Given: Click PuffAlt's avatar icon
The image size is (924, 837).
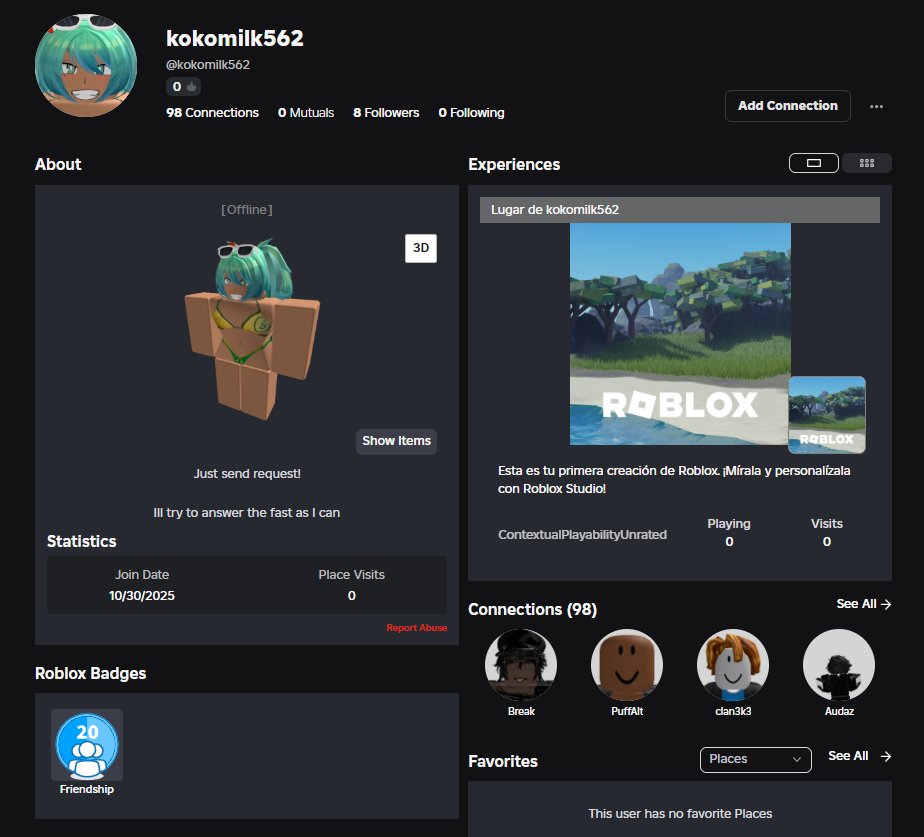Looking at the screenshot, I should [627, 663].
